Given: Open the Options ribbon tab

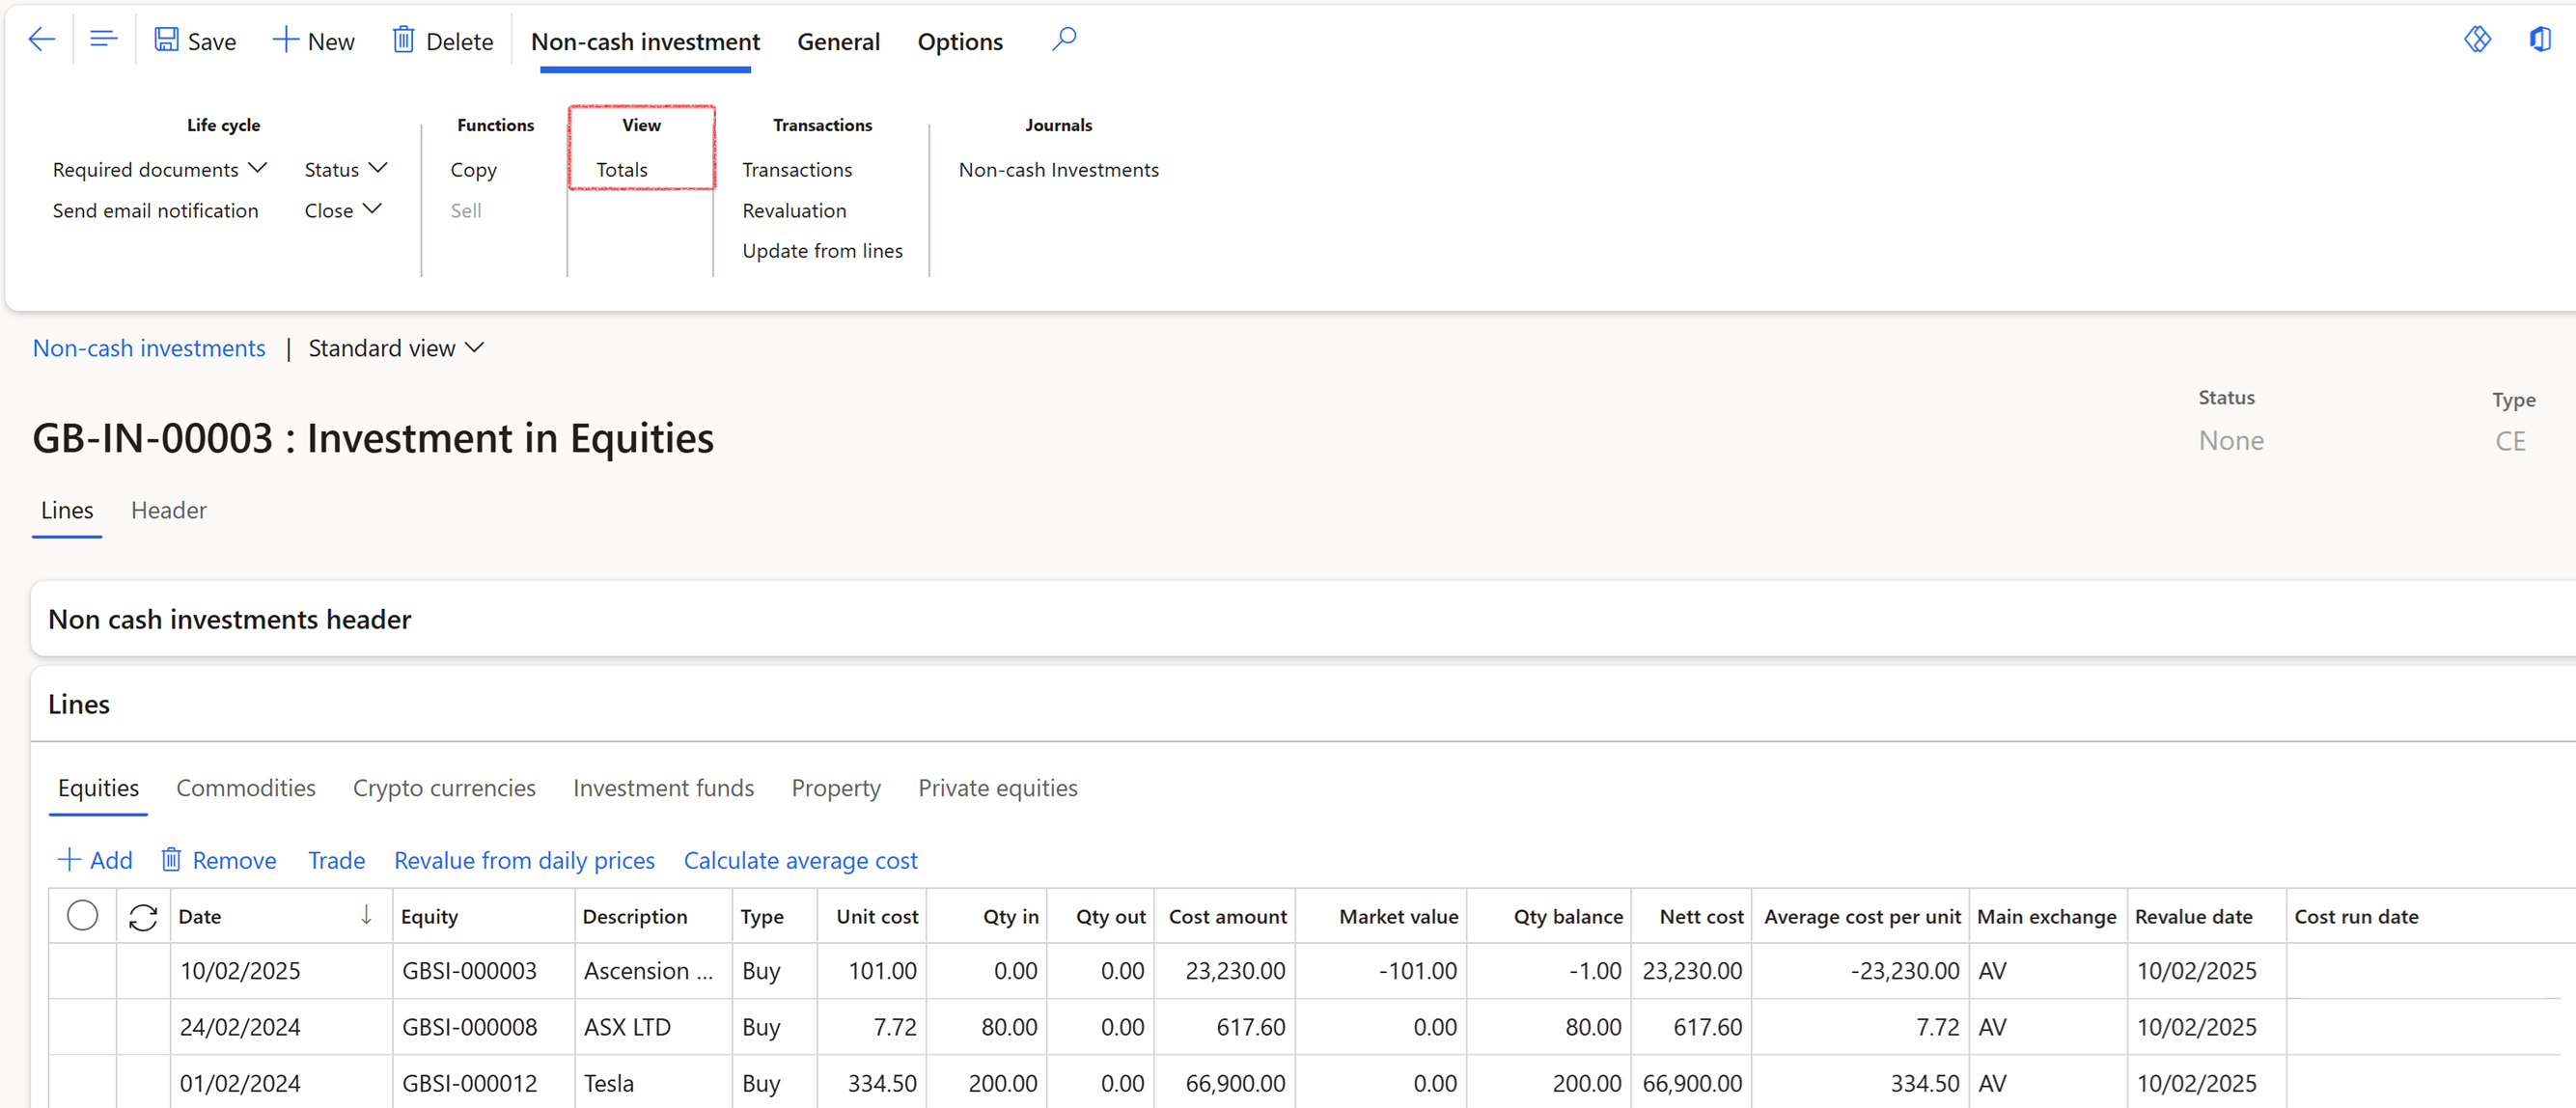Looking at the screenshot, I should coord(960,41).
